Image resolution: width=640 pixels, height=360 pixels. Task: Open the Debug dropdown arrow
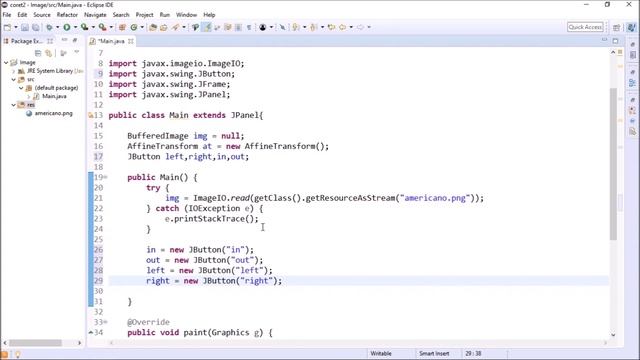(58, 27)
